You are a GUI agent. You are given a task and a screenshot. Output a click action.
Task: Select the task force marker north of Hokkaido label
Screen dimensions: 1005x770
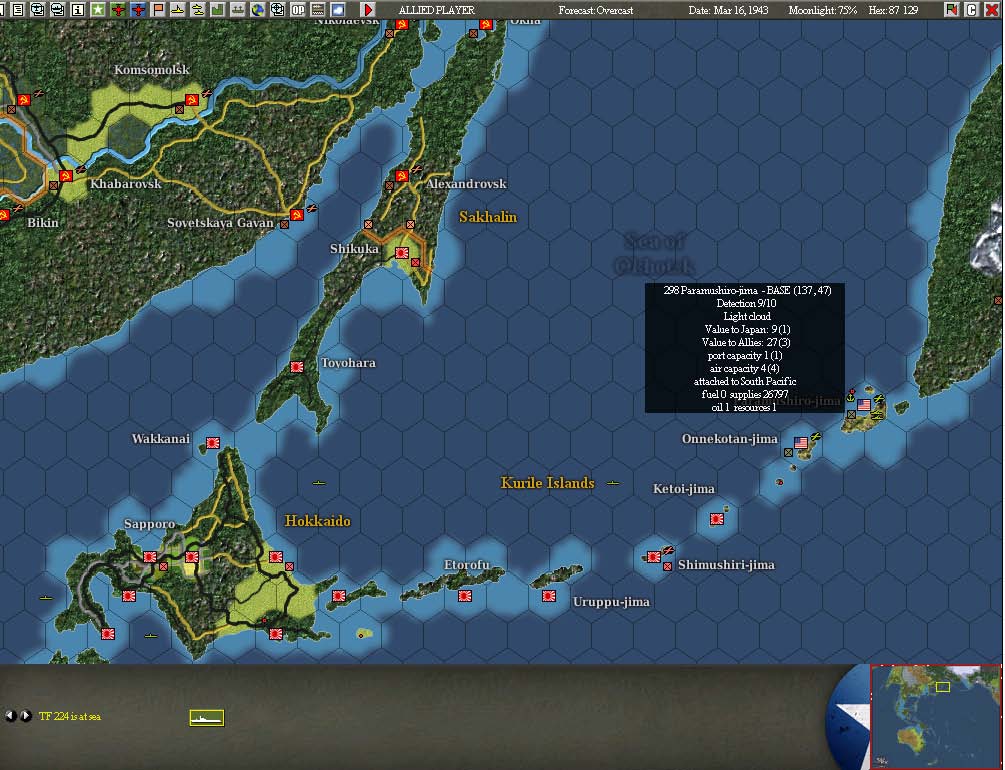coord(319,483)
